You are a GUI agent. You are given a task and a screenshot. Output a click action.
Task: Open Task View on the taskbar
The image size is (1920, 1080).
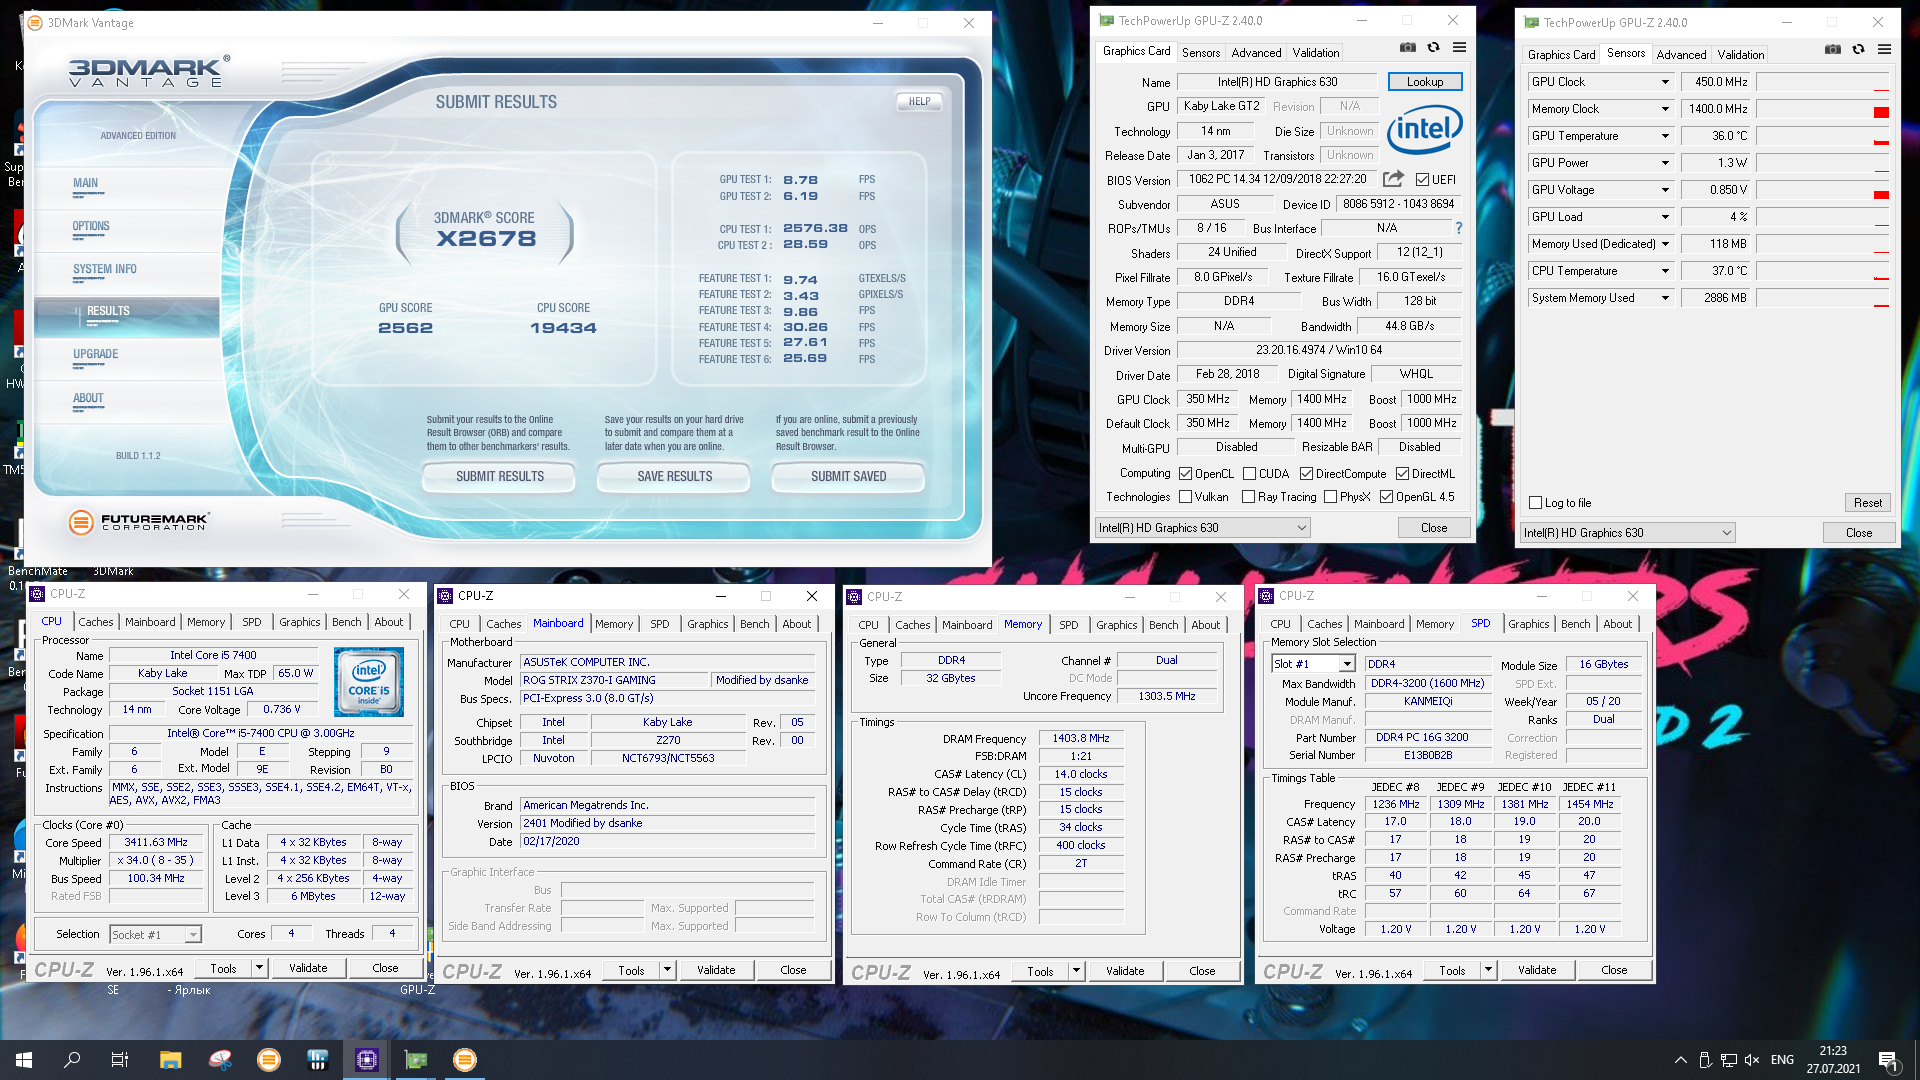(x=120, y=1060)
